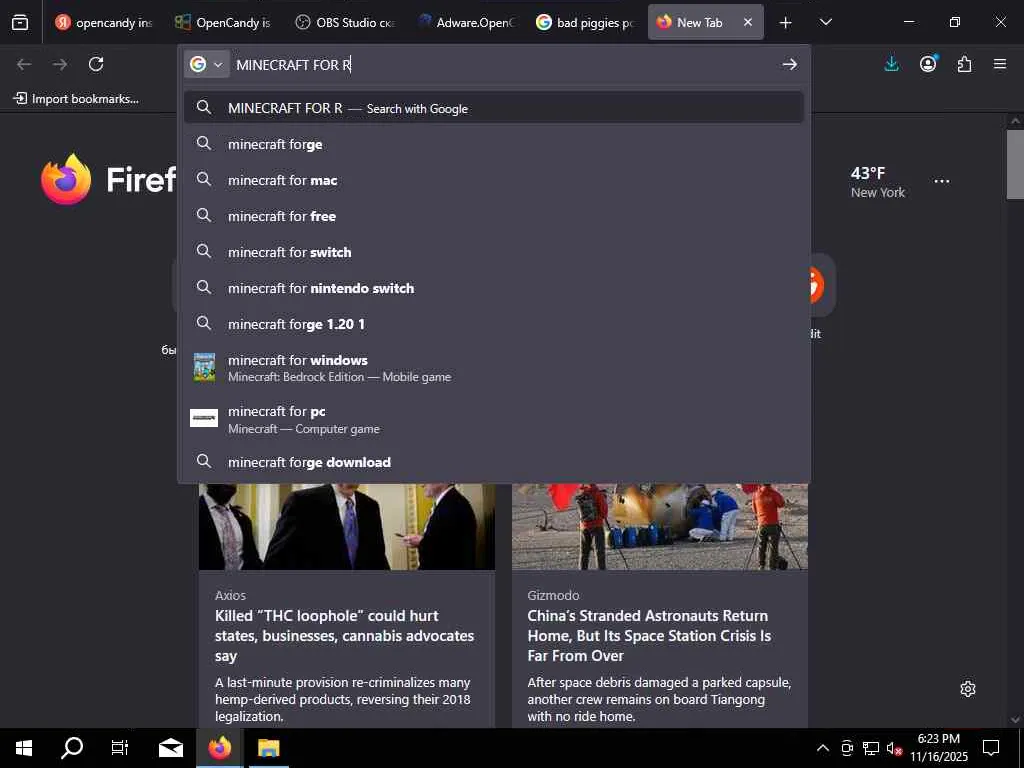Expand the list all tabs chevron
Viewport: 1024px width, 768px height.
(x=825, y=22)
